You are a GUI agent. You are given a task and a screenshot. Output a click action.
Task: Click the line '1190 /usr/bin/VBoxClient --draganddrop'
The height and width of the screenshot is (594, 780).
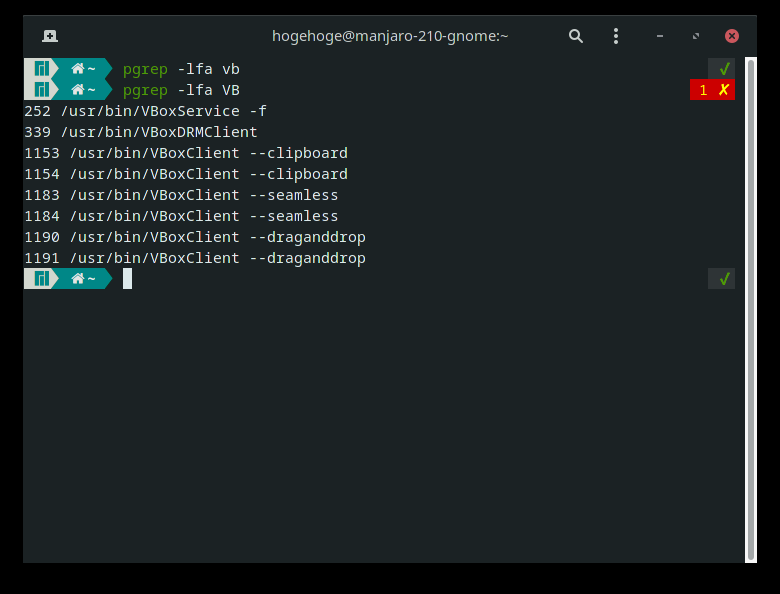tap(195, 237)
